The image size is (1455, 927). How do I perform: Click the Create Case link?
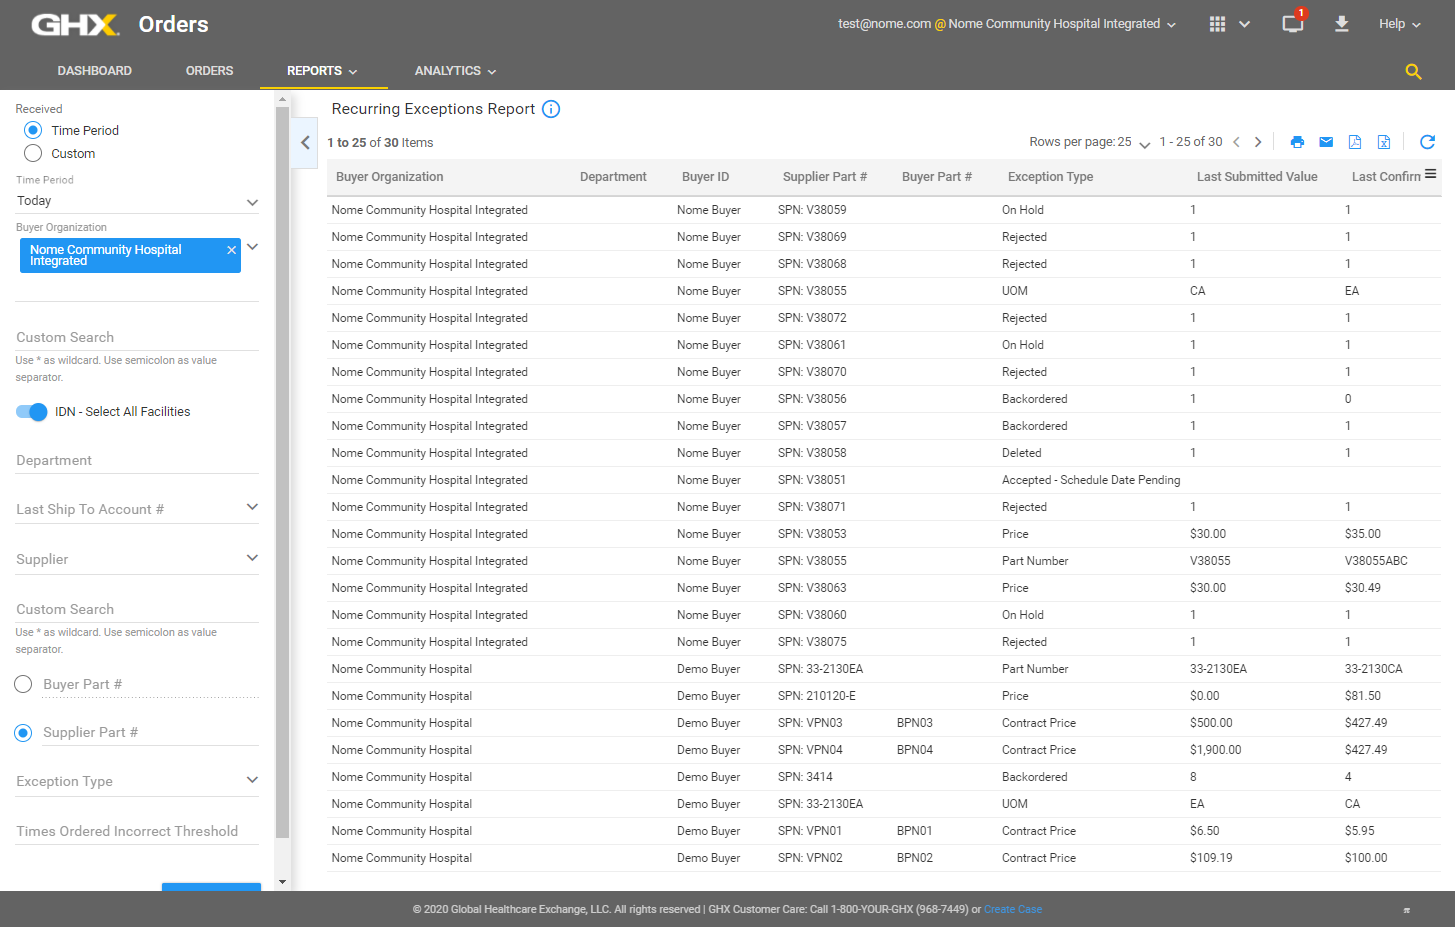click(x=1013, y=910)
